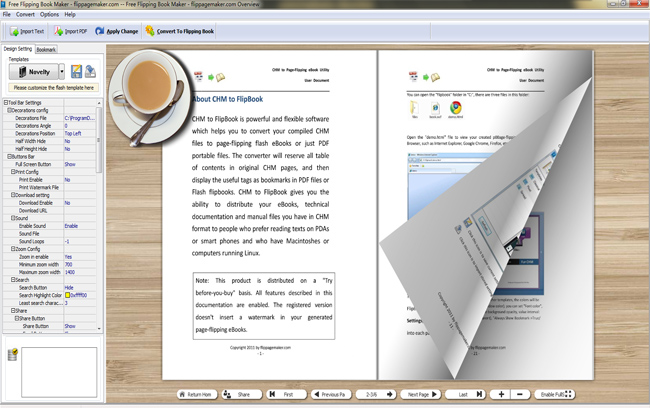Click Enable FullScreen button
The width and height of the screenshot is (650, 408).
(x=555, y=394)
